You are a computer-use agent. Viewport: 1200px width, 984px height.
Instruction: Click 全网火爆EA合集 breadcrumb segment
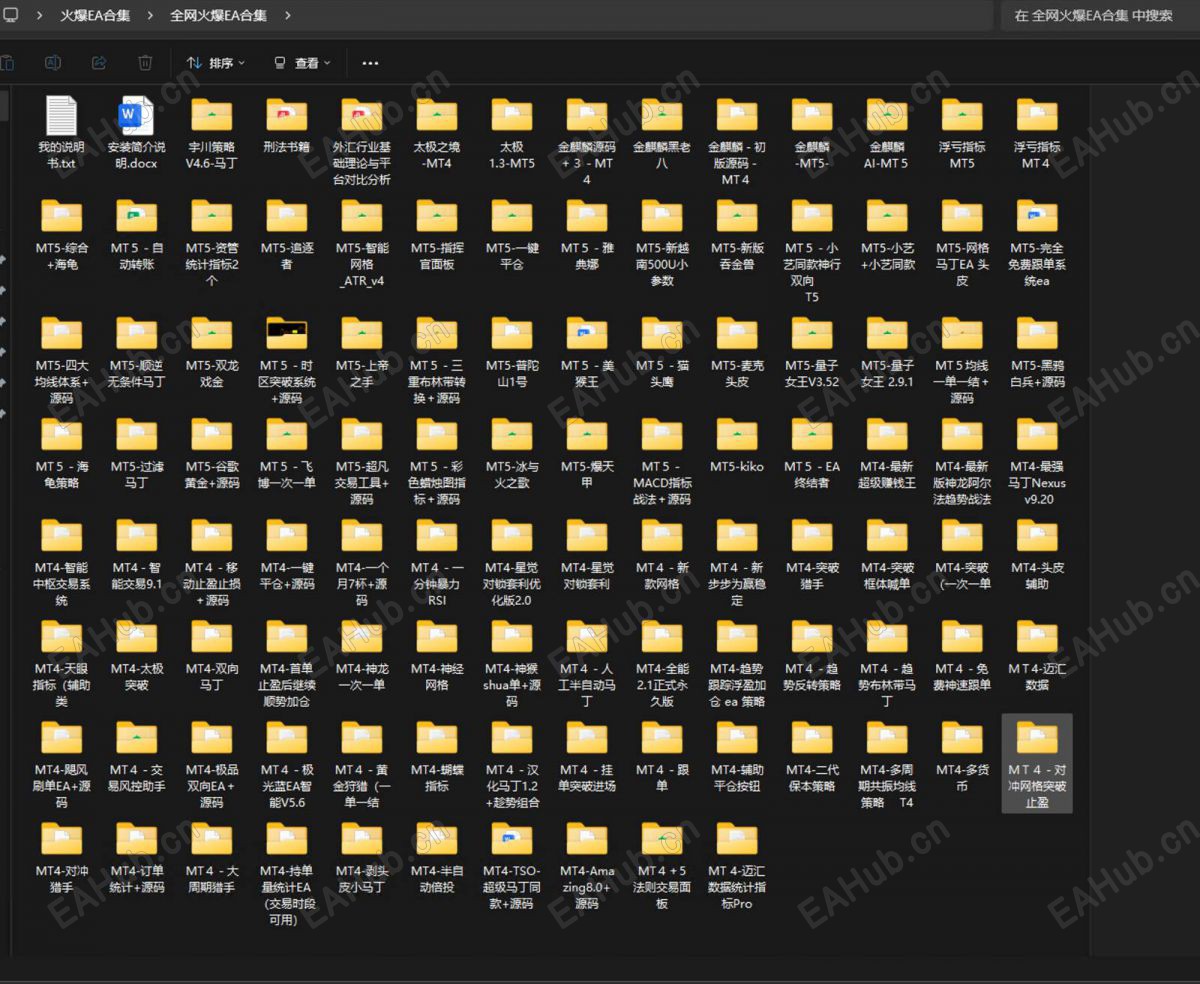coord(218,15)
